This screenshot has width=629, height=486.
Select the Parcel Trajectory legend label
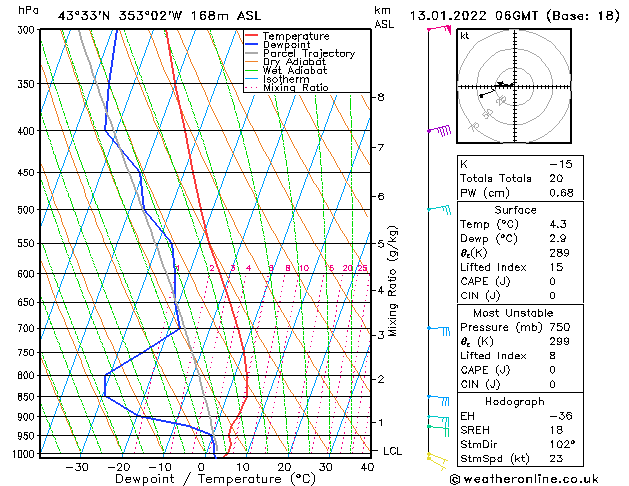pos(309,53)
